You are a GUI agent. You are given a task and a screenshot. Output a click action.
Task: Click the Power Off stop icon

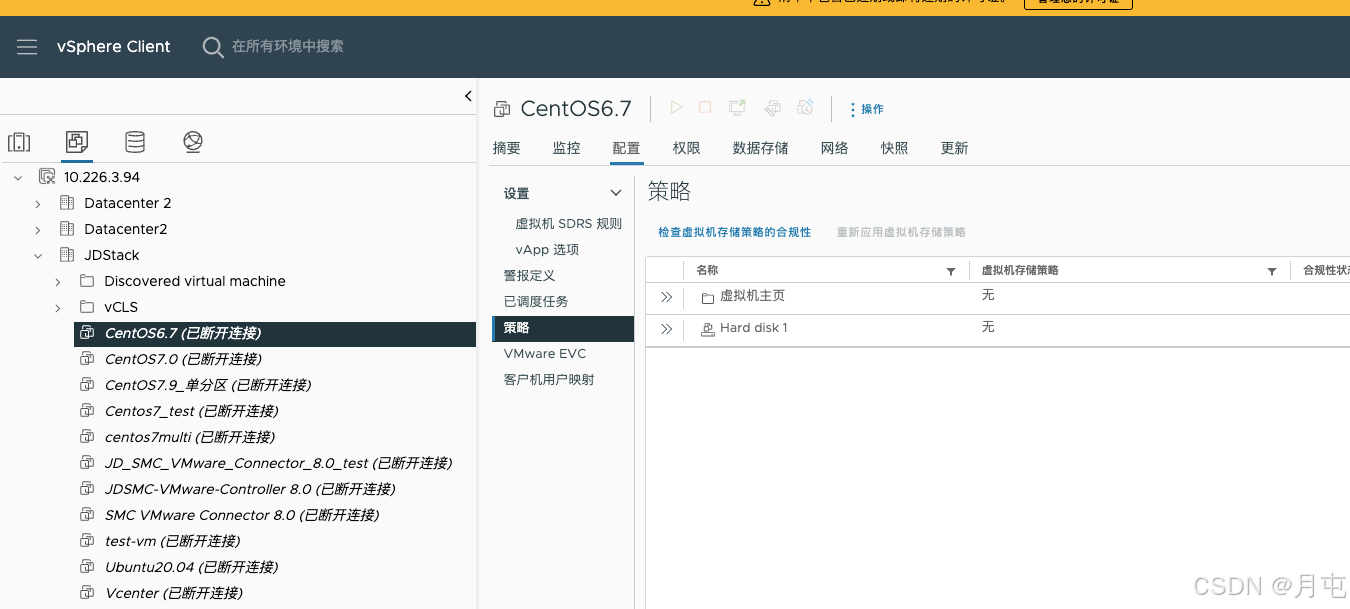point(705,107)
